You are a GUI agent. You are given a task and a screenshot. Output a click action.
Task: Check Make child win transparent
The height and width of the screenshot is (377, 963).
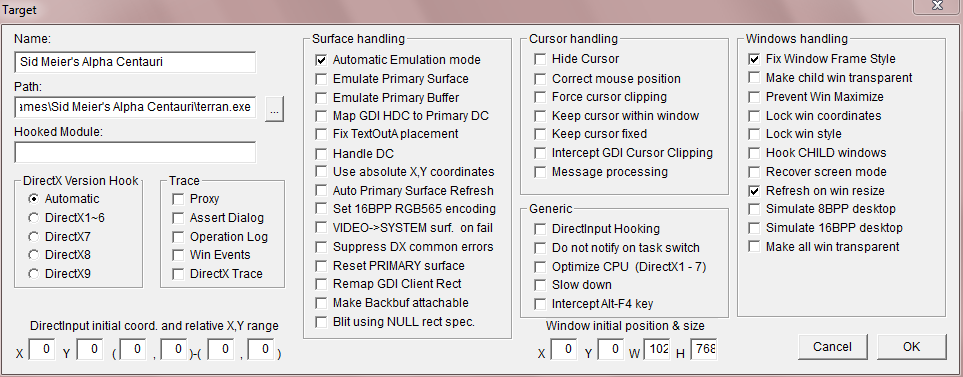(x=754, y=78)
